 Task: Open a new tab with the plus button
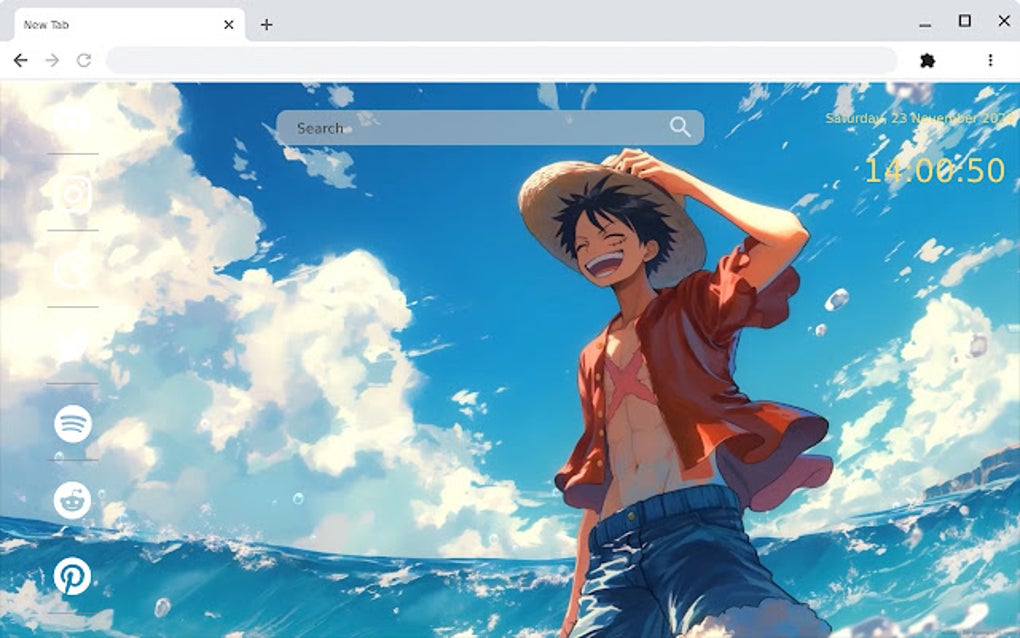(266, 25)
